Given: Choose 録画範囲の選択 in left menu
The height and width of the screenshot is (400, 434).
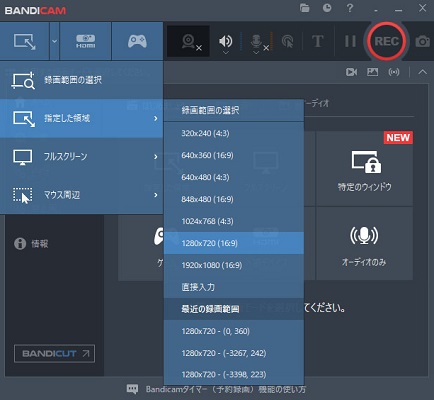Looking at the screenshot, I should [x=81, y=80].
